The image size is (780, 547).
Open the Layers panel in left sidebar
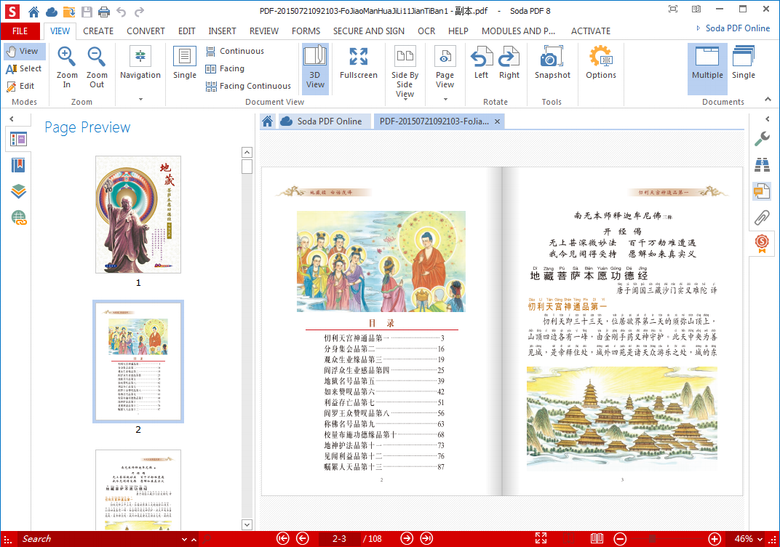tap(18, 191)
